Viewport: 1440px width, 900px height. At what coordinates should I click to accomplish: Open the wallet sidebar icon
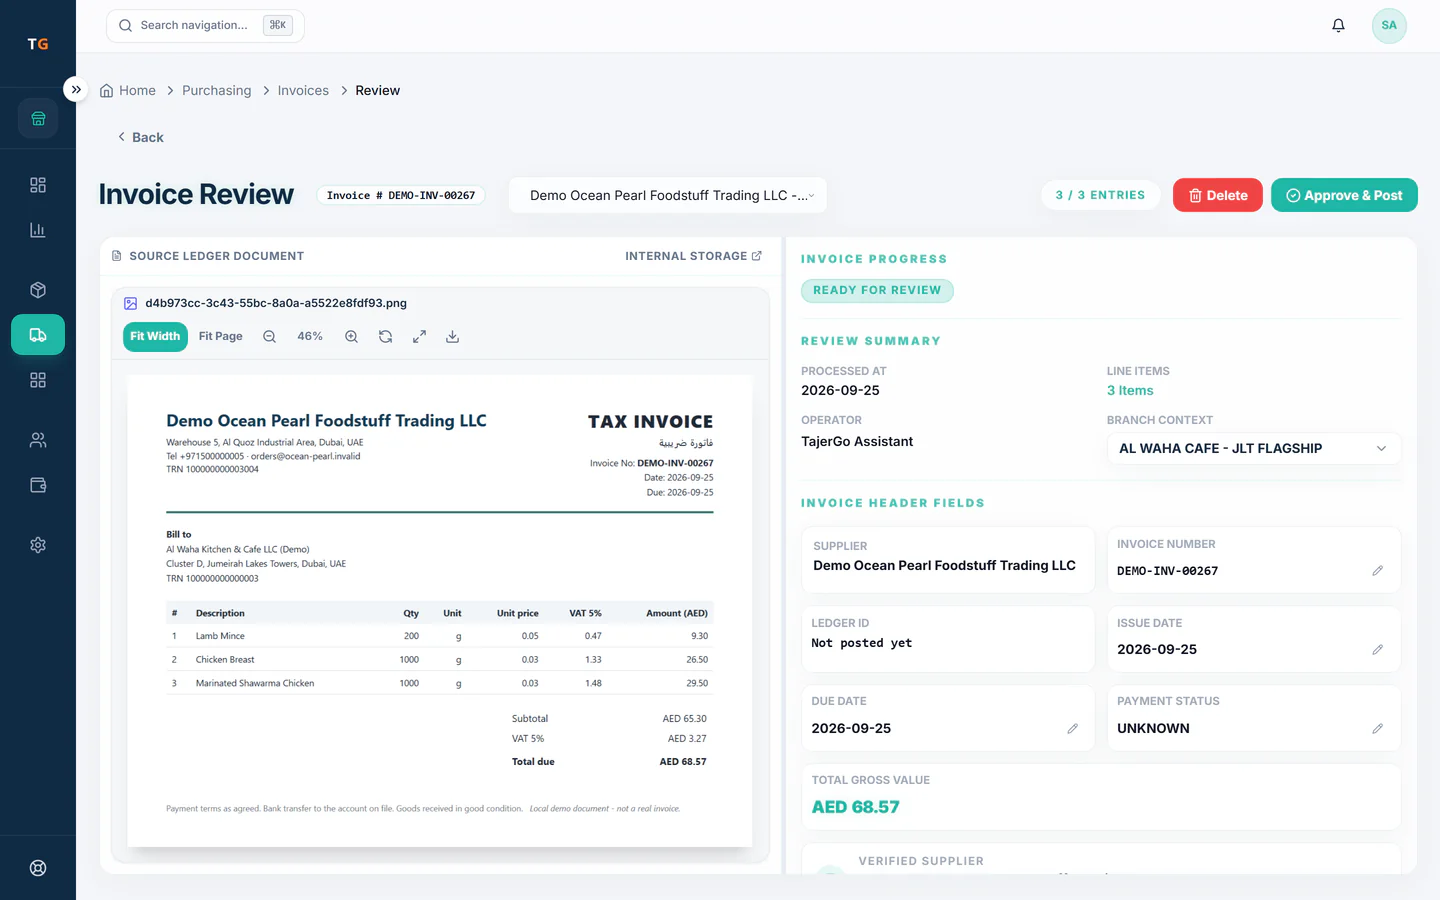[38, 485]
